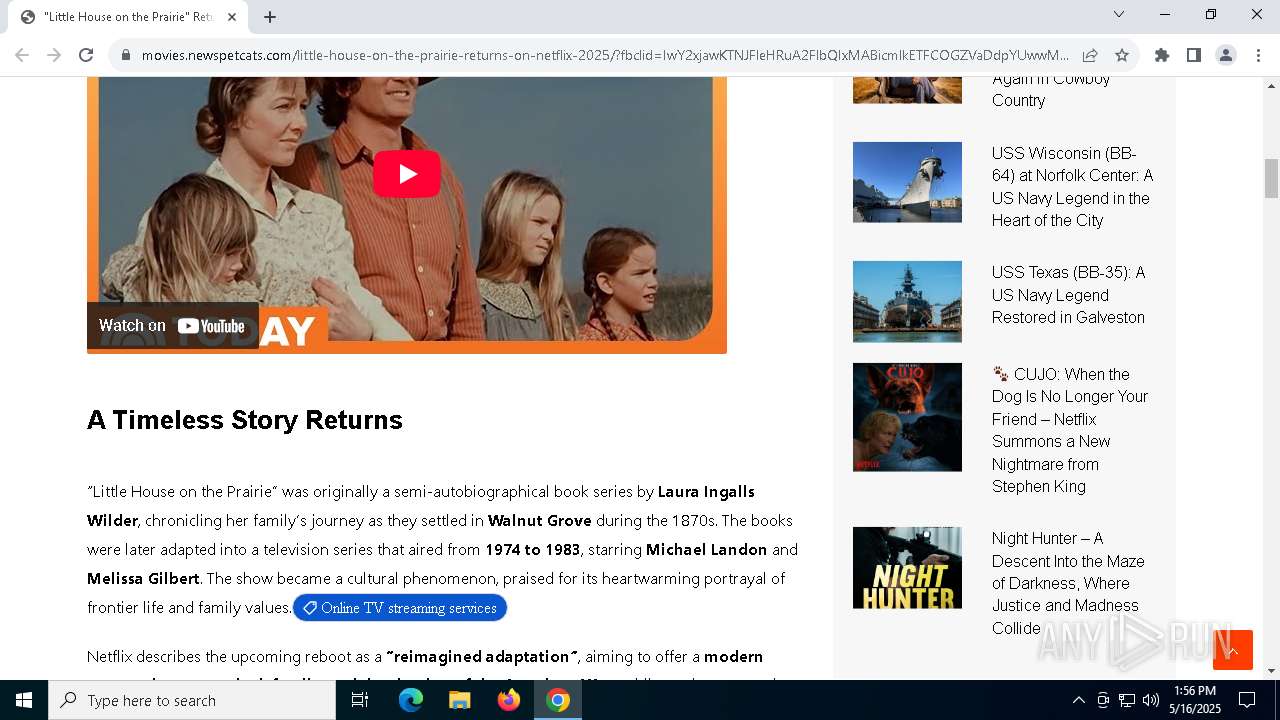1280x720 pixels.
Task: Share this page icon
Action: [1090, 55]
